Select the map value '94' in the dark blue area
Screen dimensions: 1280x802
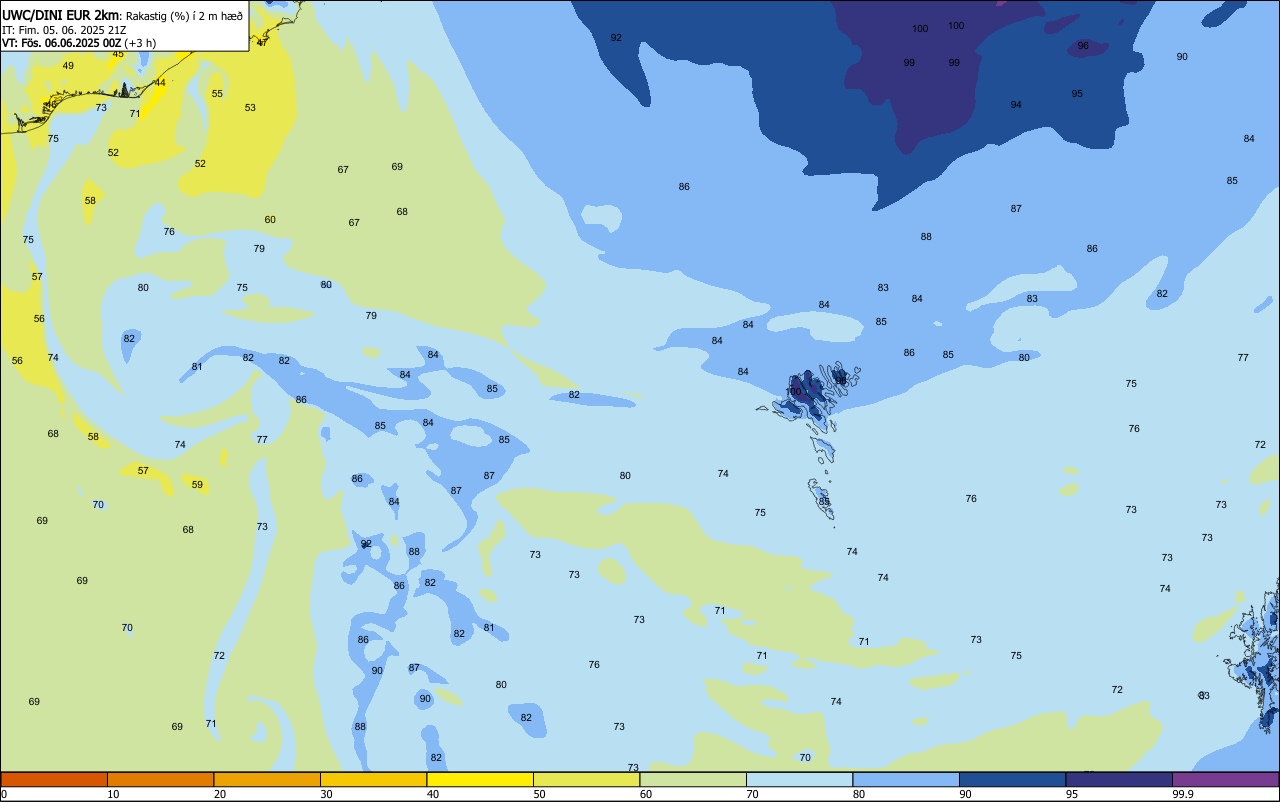point(1016,105)
